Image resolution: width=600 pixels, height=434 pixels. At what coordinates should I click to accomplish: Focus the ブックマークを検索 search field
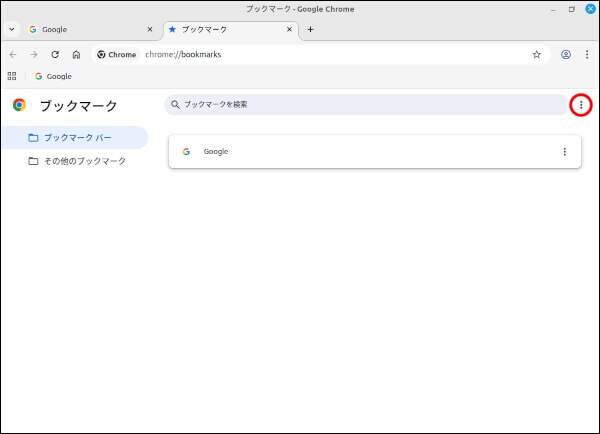tap(365, 104)
